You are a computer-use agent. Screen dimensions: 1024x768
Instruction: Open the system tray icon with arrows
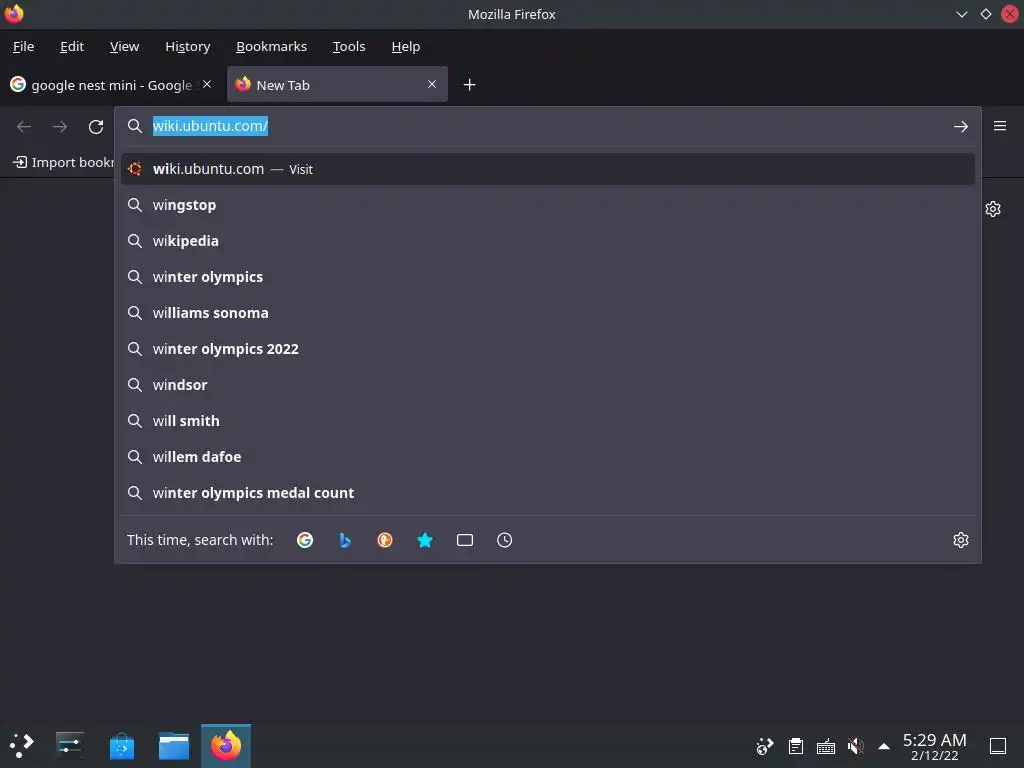[x=765, y=746]
